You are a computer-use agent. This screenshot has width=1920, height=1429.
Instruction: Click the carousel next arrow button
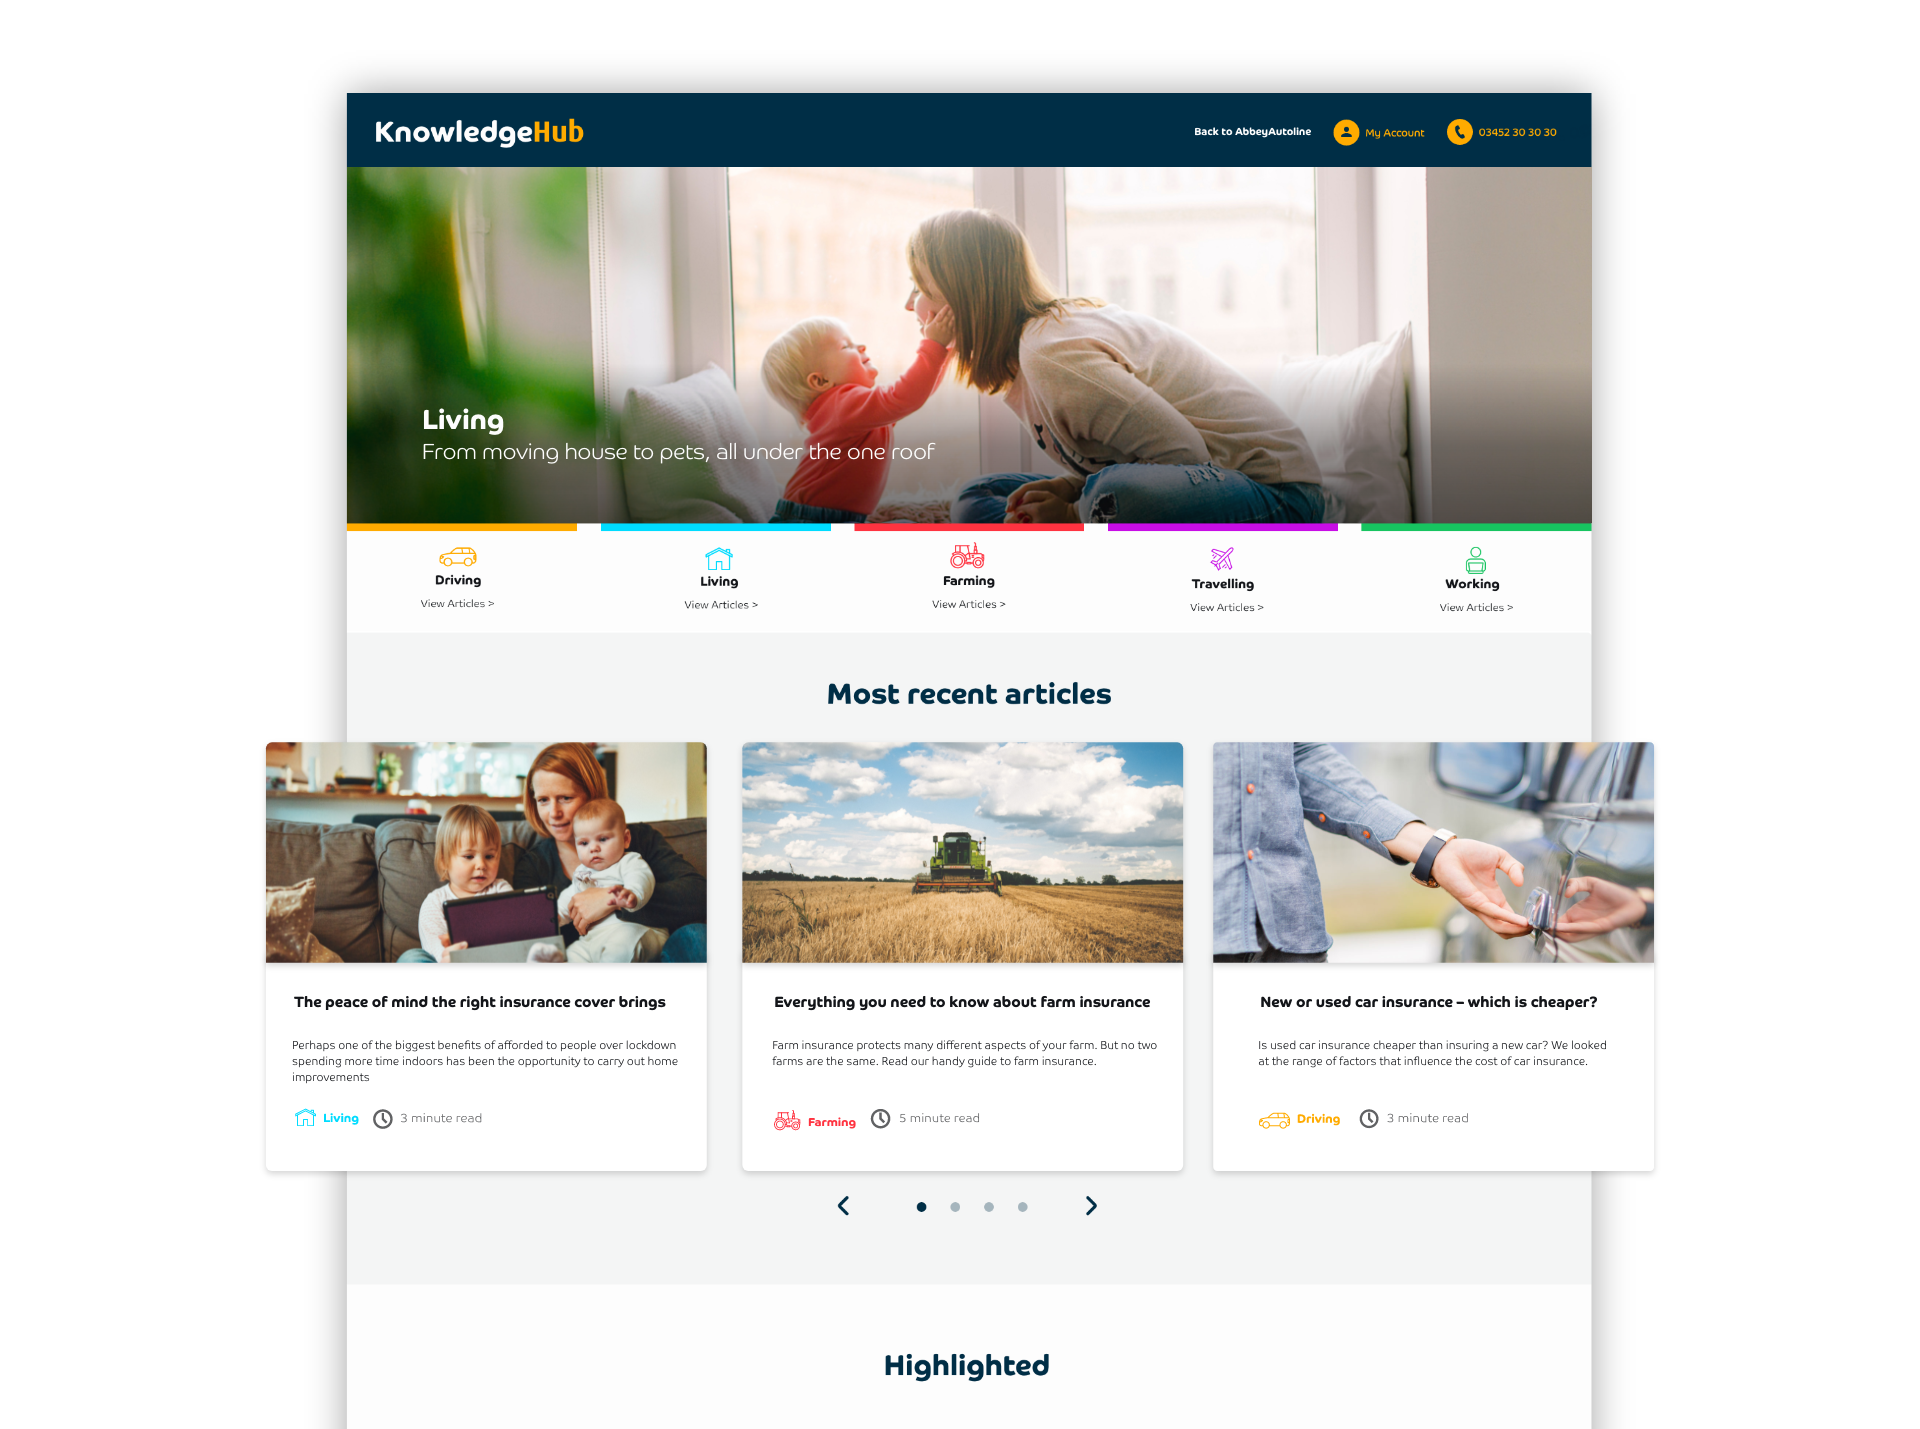pyautogui.click(x=1091, y=1205)
